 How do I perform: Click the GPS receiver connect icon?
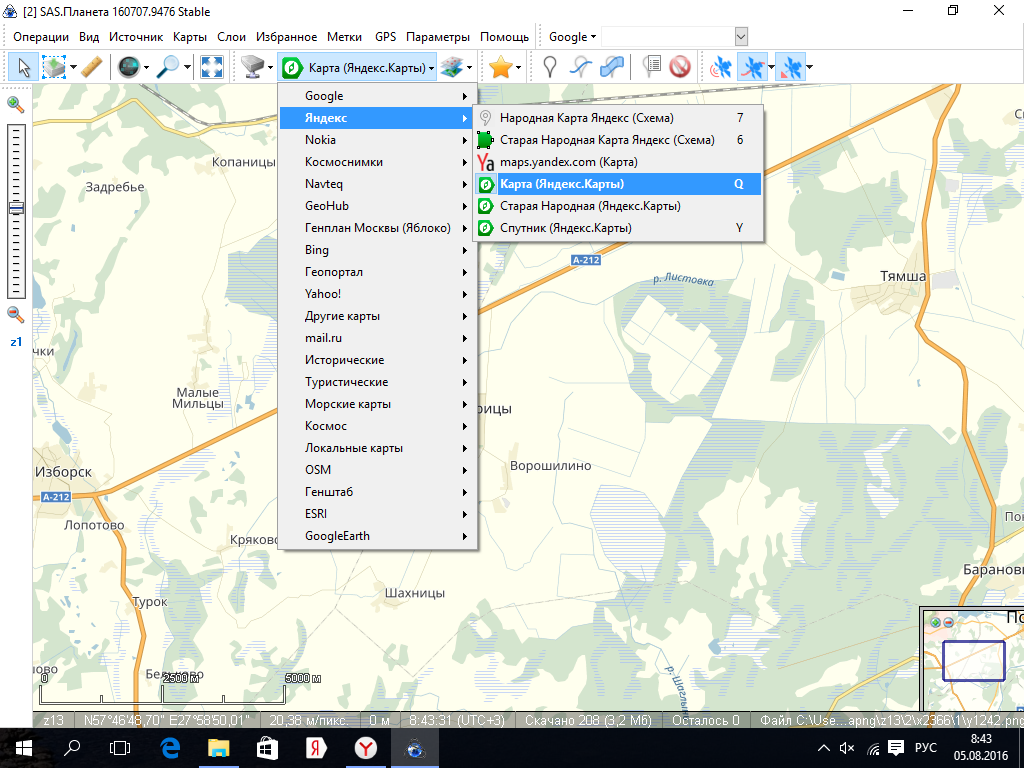click(721, 67)
